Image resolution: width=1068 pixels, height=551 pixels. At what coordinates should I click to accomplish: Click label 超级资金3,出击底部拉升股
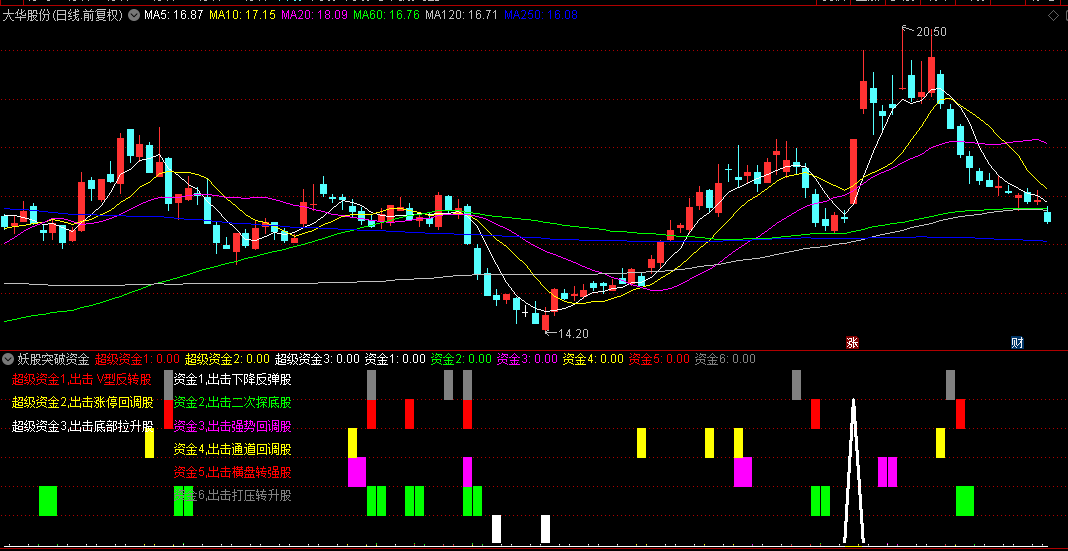point(82,426)
